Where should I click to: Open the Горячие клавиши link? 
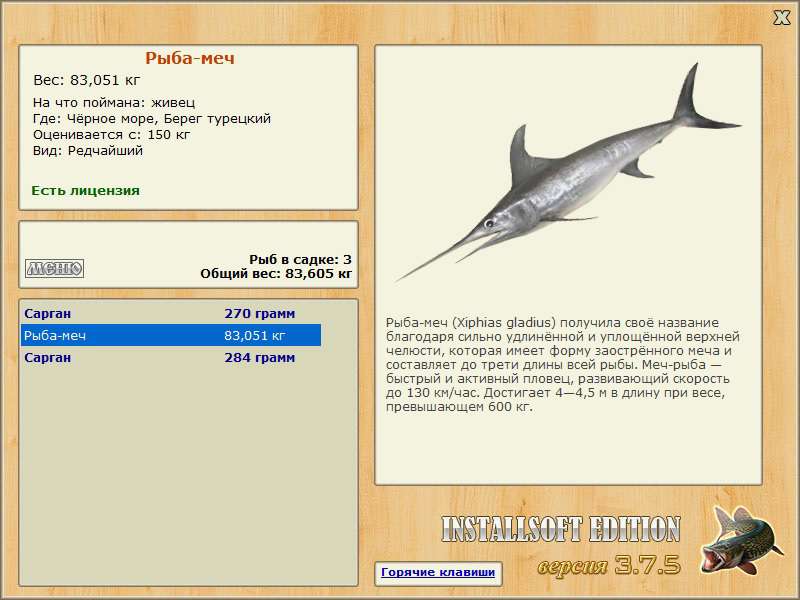point(438,572)
